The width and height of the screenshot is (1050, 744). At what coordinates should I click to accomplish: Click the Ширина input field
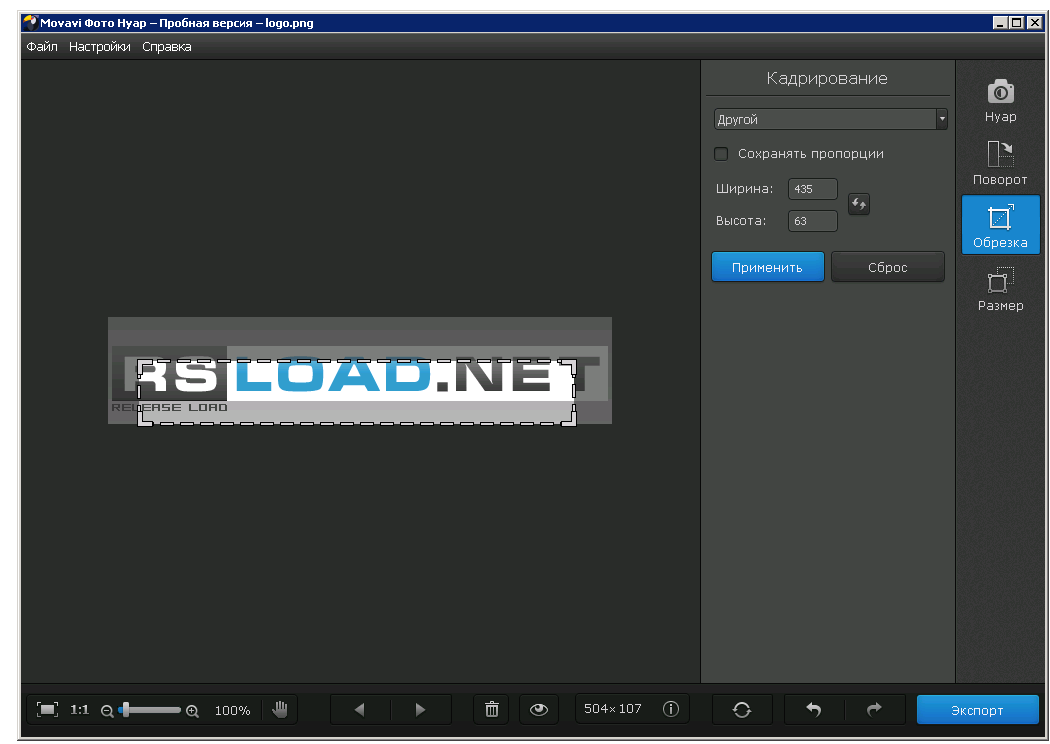[812, 189]
